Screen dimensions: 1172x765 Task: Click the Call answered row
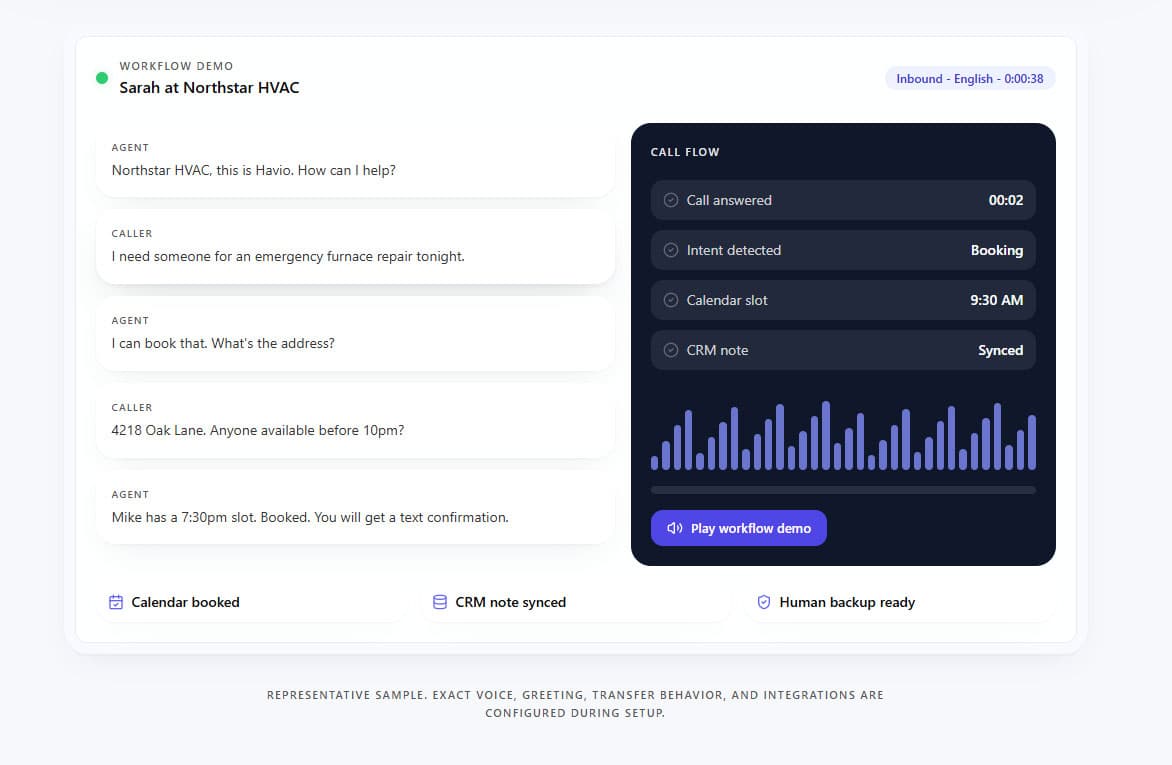(843, 200)
